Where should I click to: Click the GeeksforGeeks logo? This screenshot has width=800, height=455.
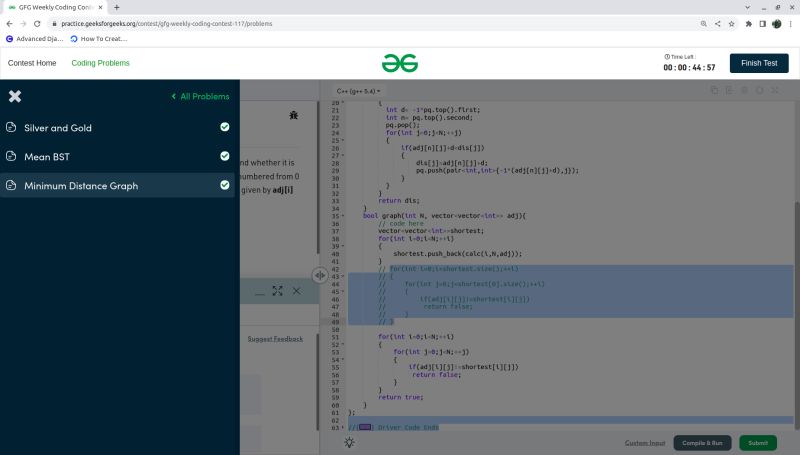pos(399,63)
